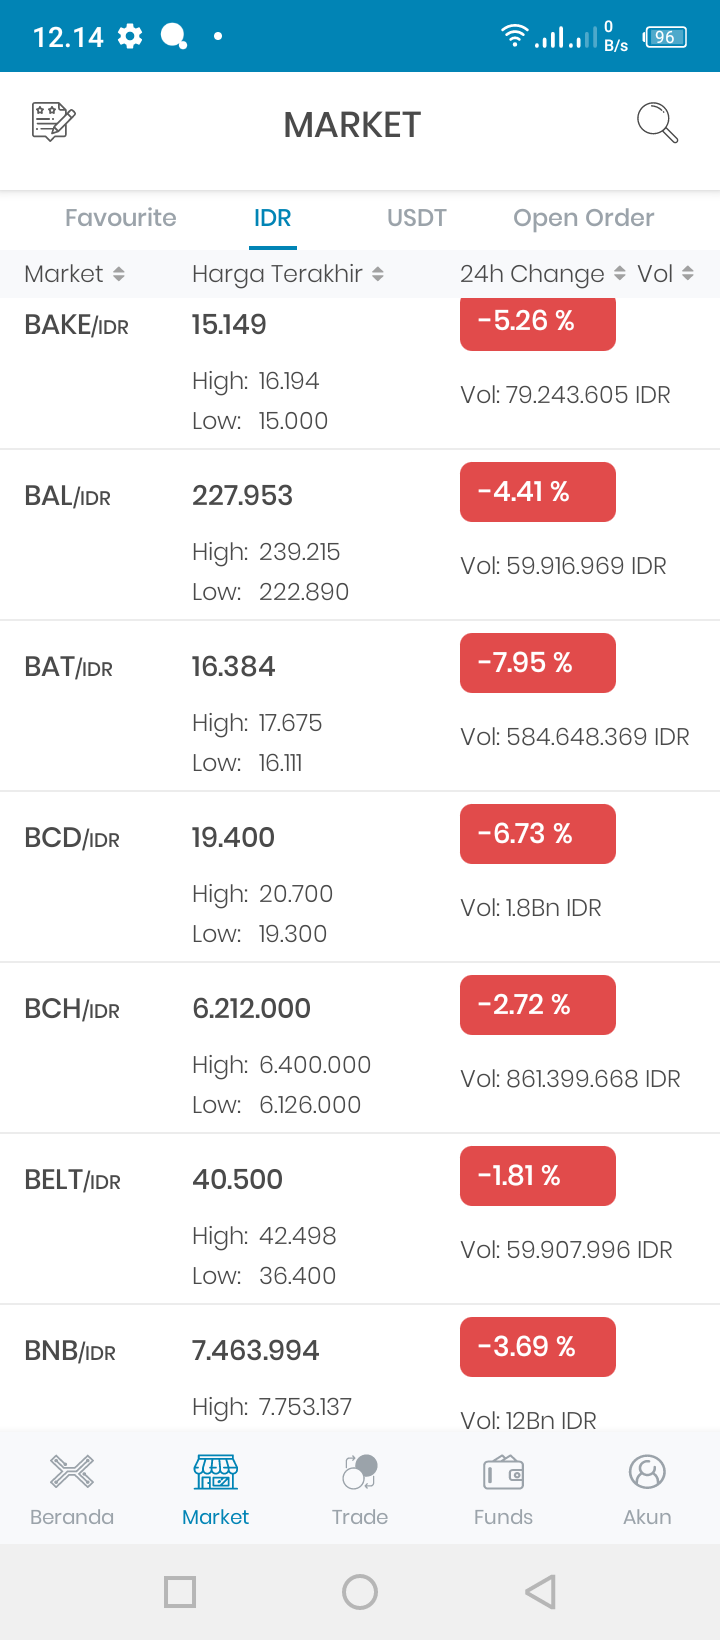Sort by Market column arrows
This screenshot has width=720, height=1640.
119,274
